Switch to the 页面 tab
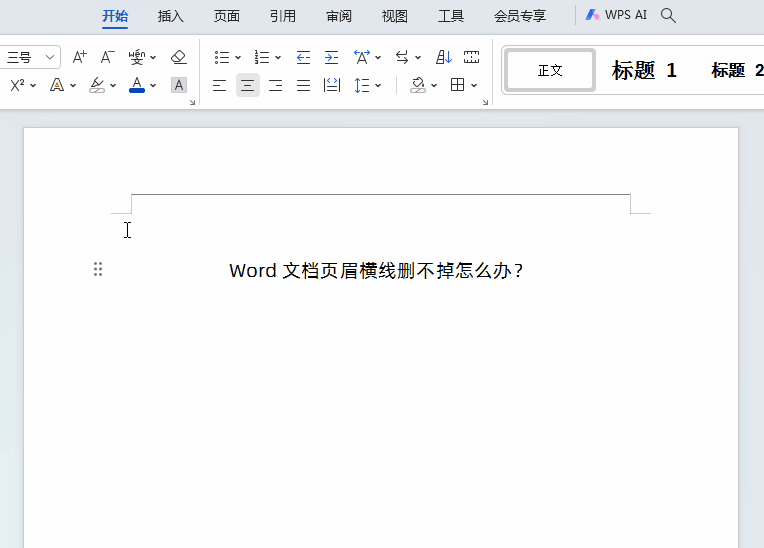The width and height of the screenshot is (764, 548). click(227, 17)
